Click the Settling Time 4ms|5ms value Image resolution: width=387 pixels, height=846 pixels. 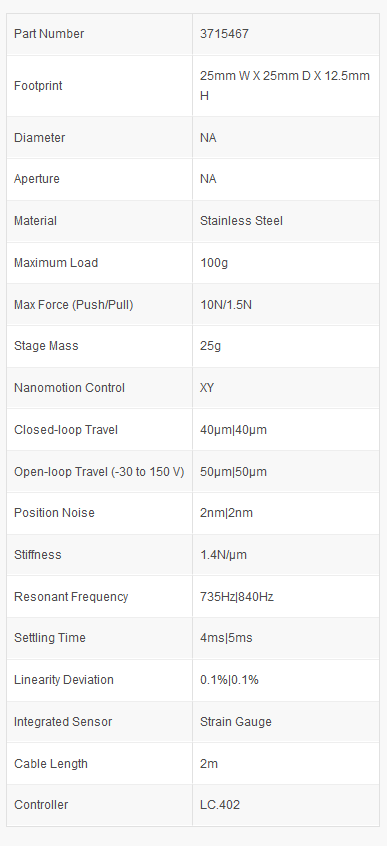(x=226, y=638)
